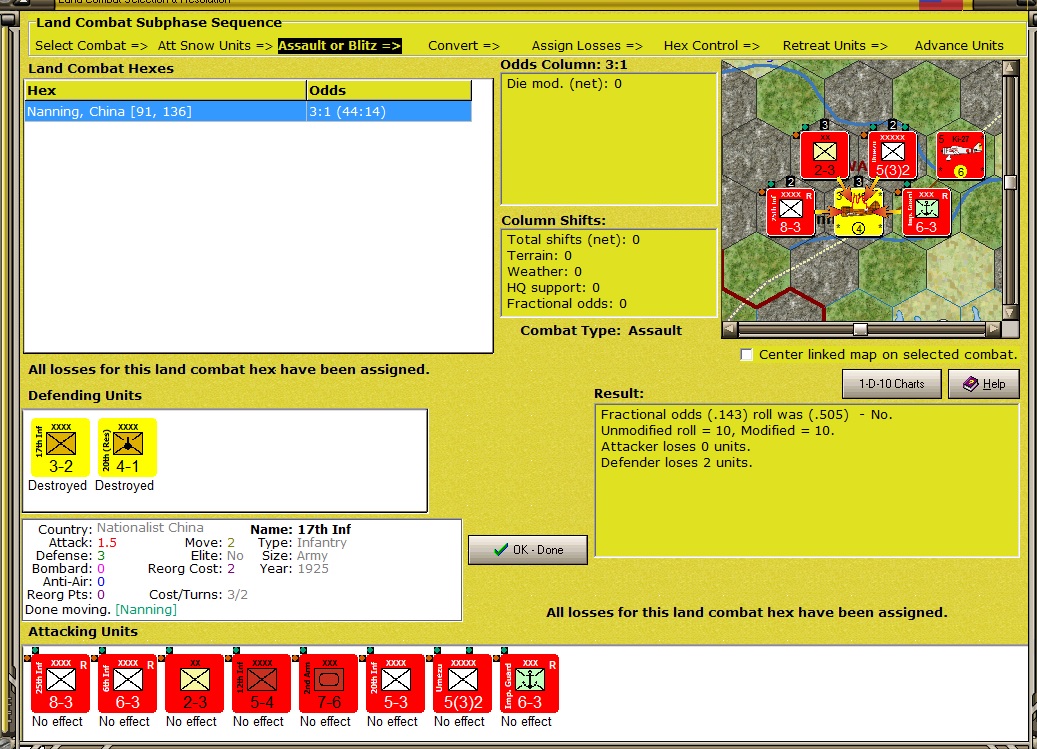Click the 8-3 infantry counter on map
The height and width of the screenshot is (749, 1037).
pos(790,212)
